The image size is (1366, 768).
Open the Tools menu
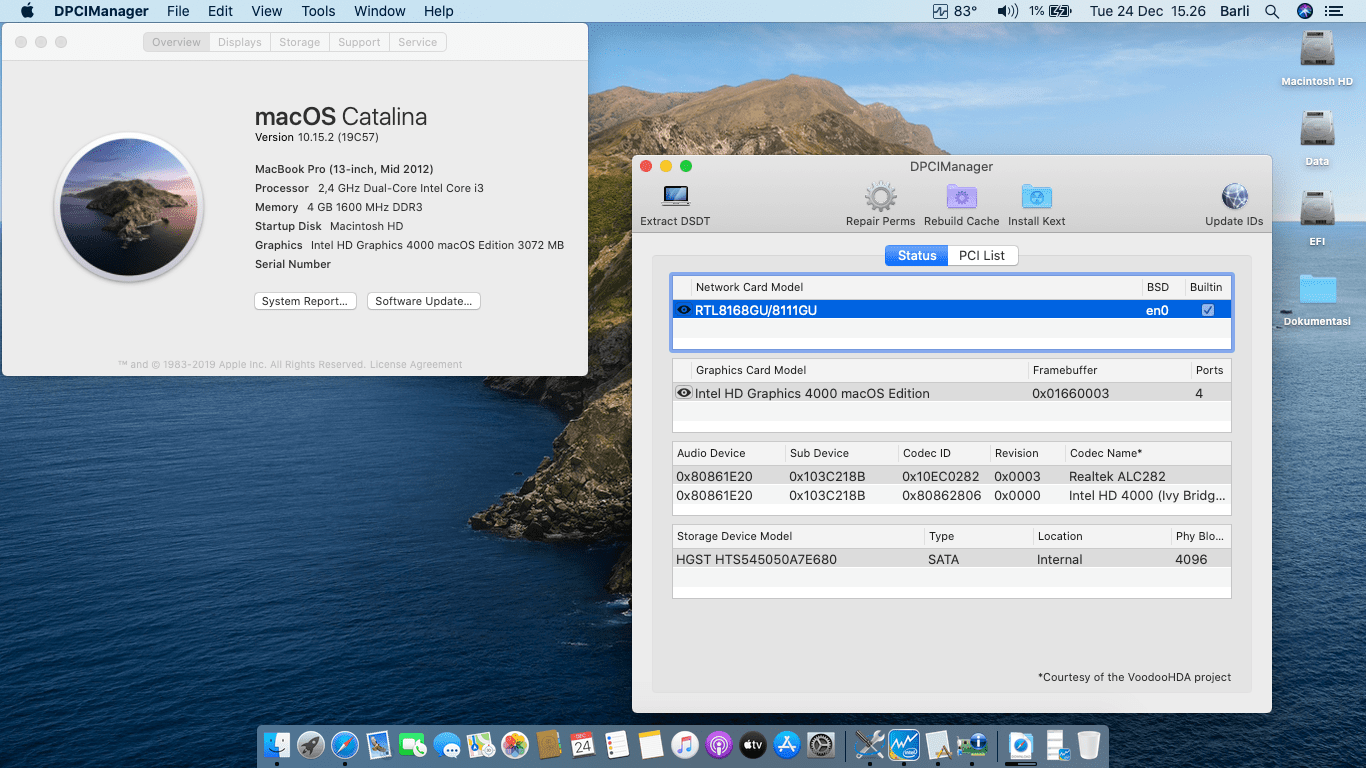318,11
